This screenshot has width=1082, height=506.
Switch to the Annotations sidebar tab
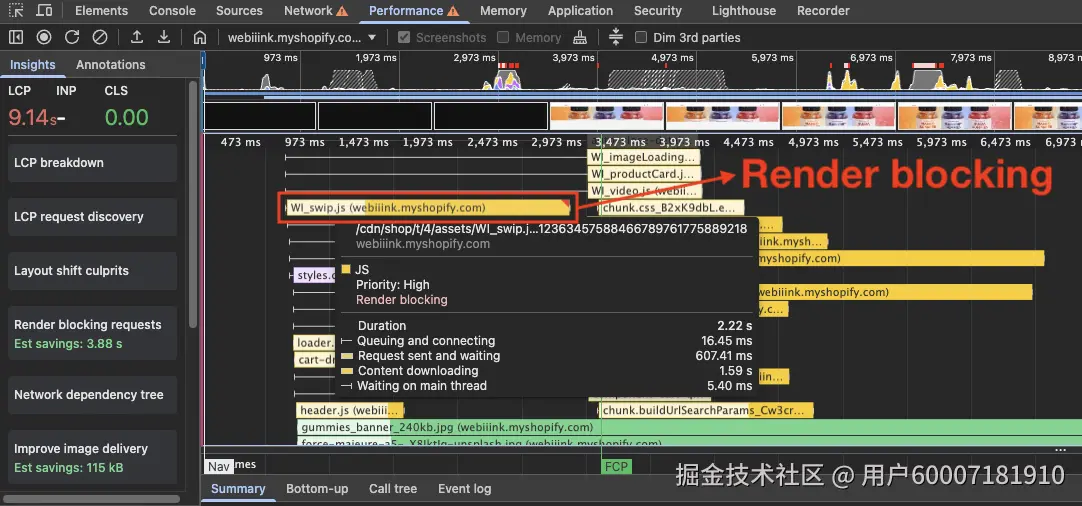110,64
